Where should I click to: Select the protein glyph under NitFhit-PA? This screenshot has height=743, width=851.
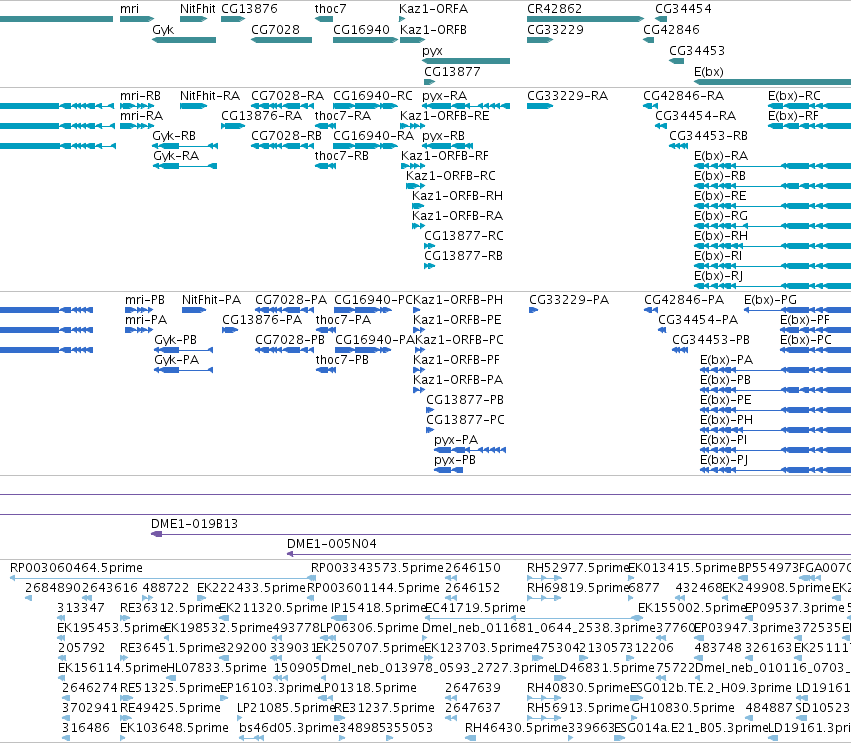[194, 310]
